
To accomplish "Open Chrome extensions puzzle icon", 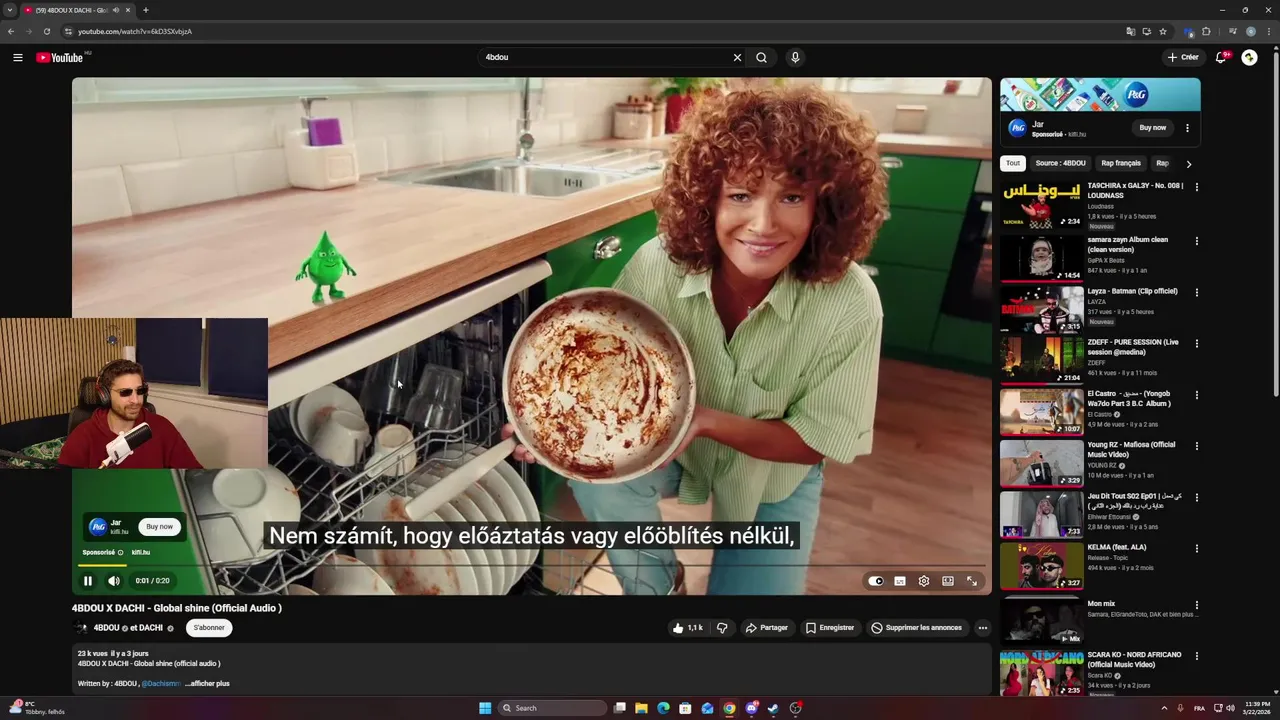I will [x=1206, y=31].
